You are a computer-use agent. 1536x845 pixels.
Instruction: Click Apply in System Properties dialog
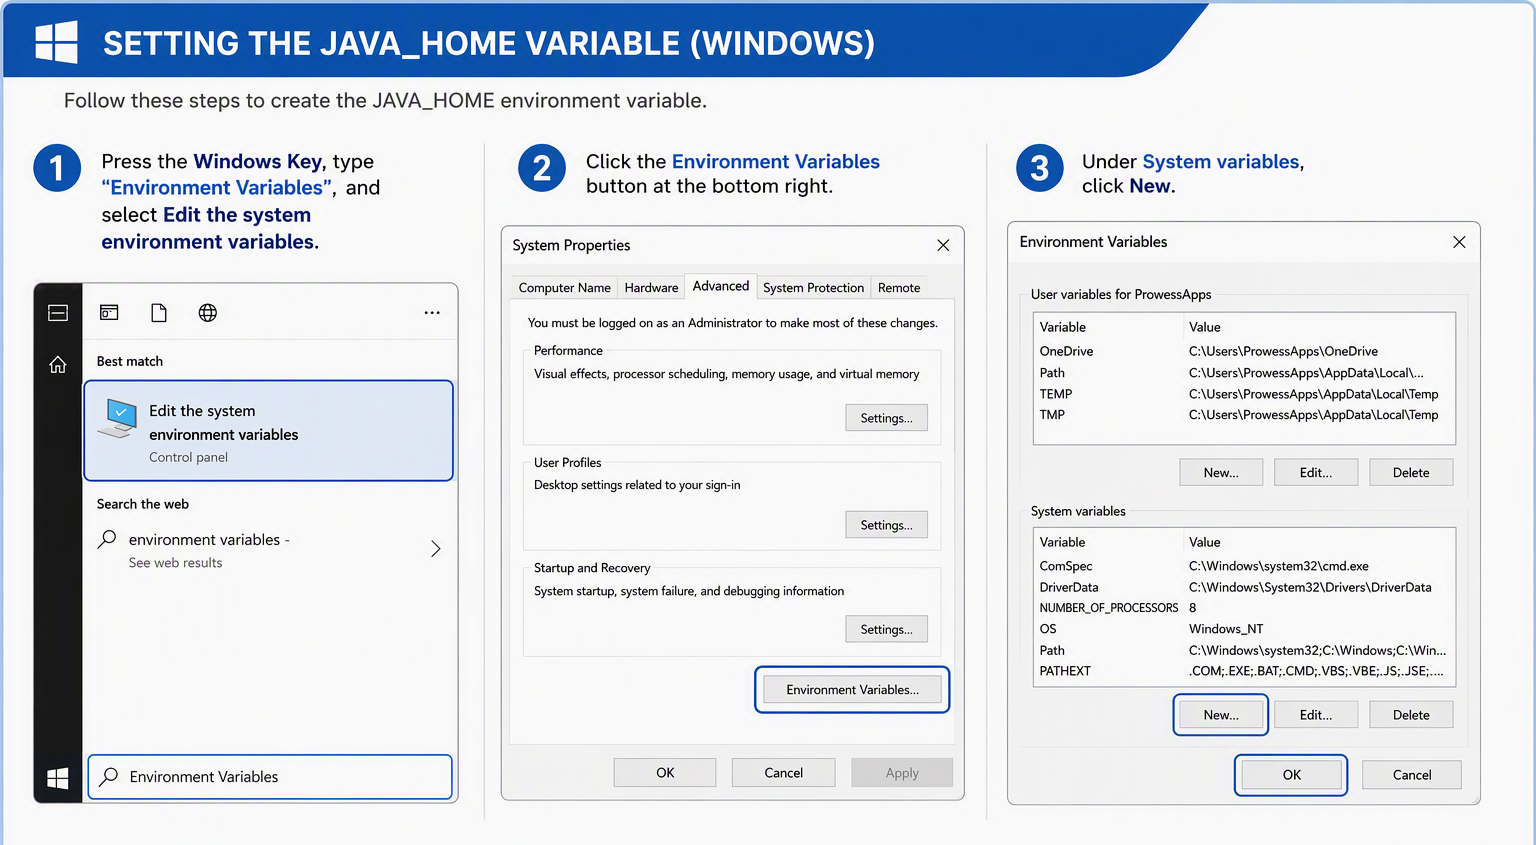point(902,773)
